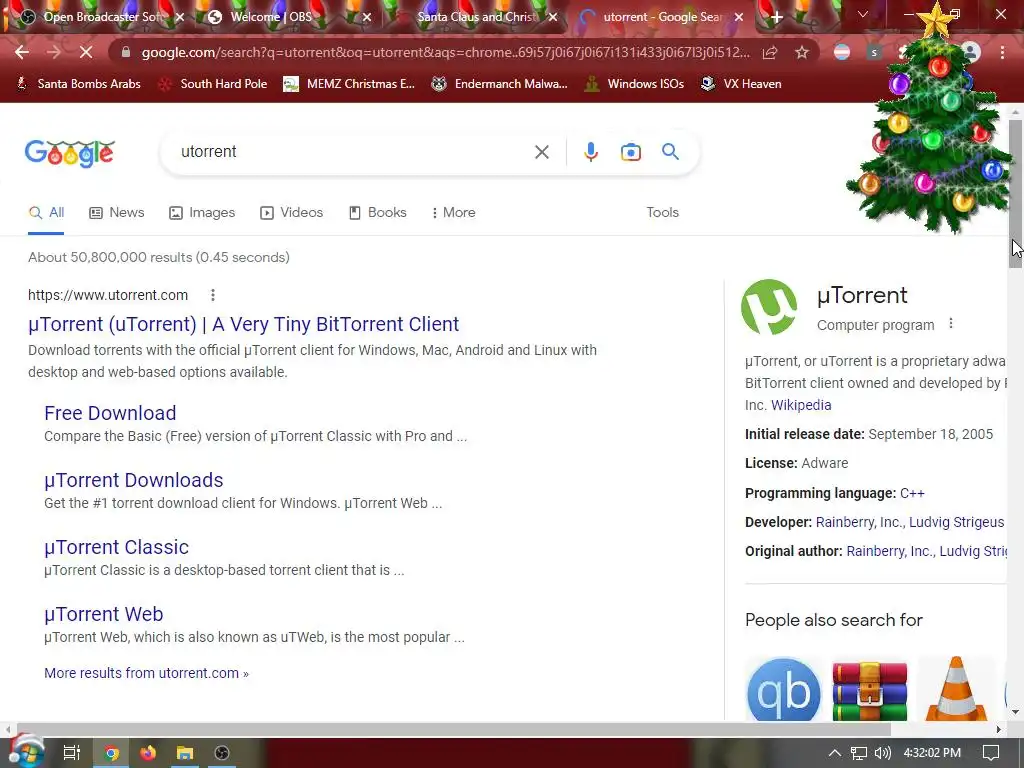Clear the search box text
Image resolution: width=1024 pixels, height=768 pixels.
tap(541, 152)
